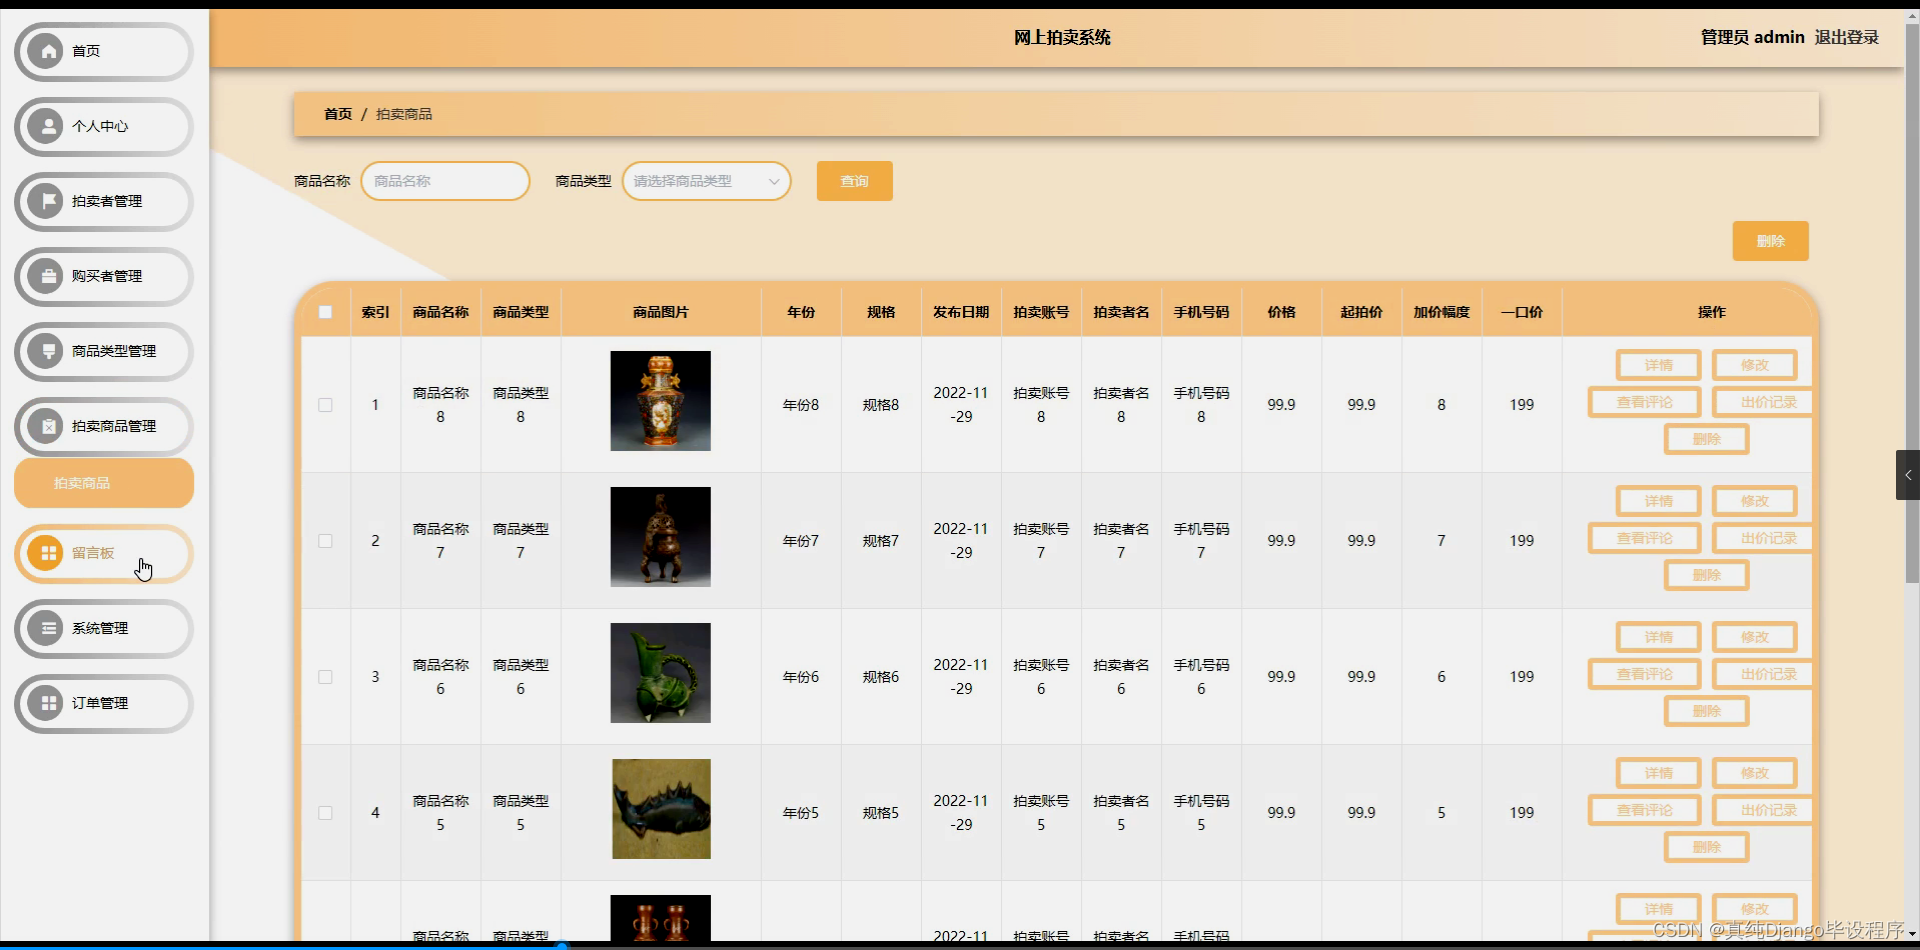The height and width of the screenshot is (950, 1920).
Task: Click the 查询 search button
Action: (x=854, y=181)
